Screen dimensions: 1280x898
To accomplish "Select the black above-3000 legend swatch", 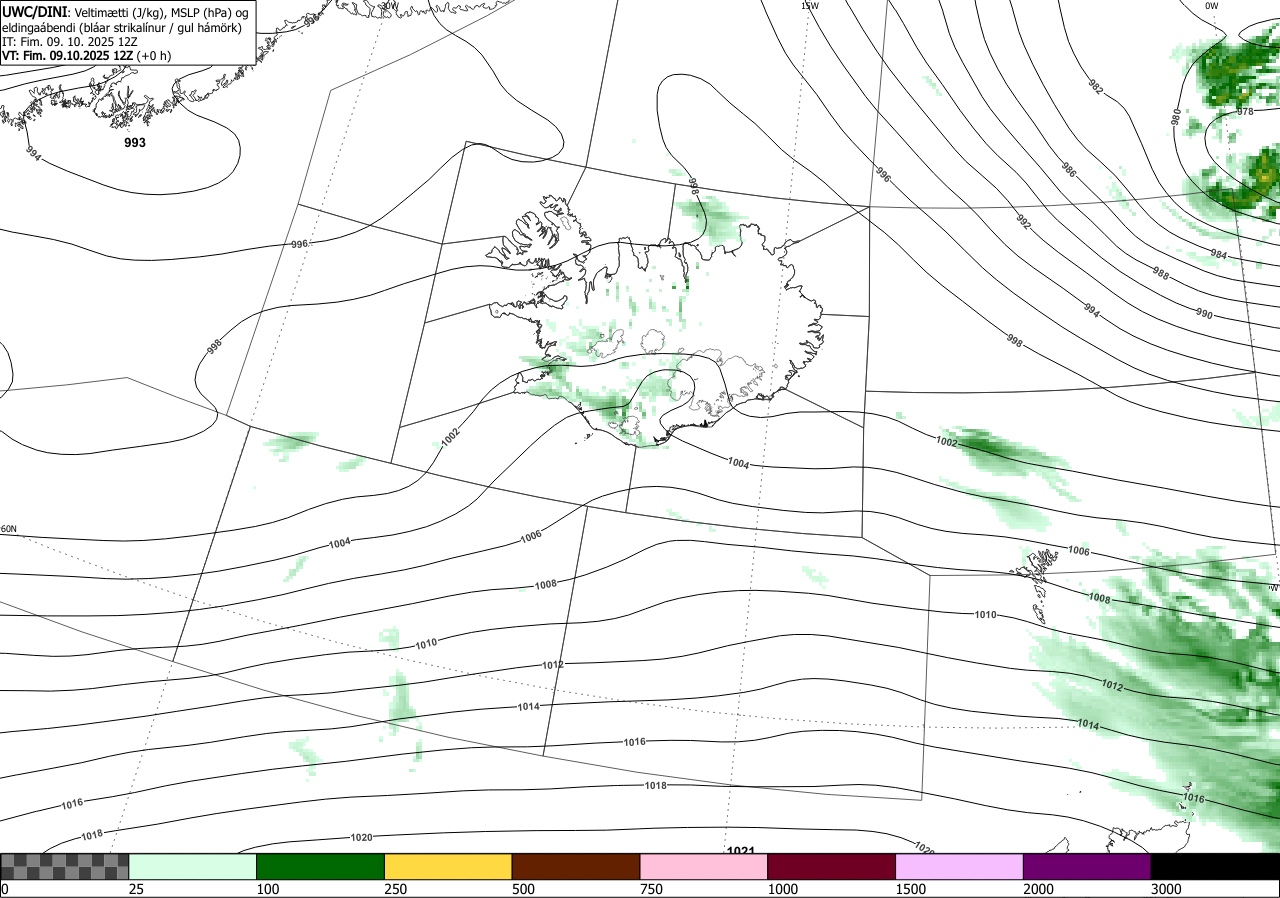I will pyautogui.click(x=1215, y=866).
